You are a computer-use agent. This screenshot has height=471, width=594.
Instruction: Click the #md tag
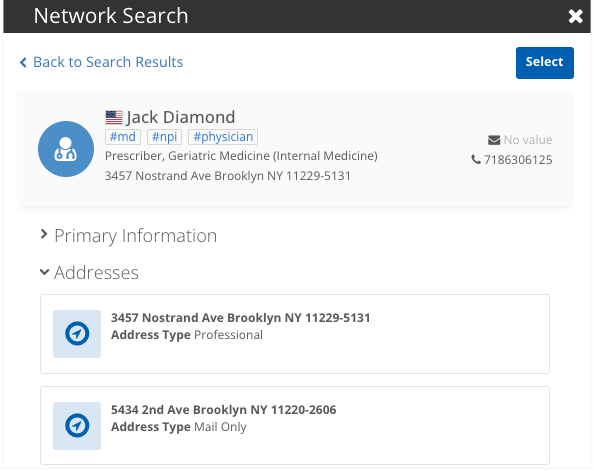coord(123,137)
